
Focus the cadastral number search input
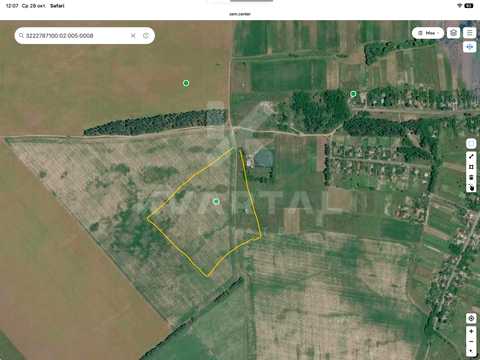[76, 35]
